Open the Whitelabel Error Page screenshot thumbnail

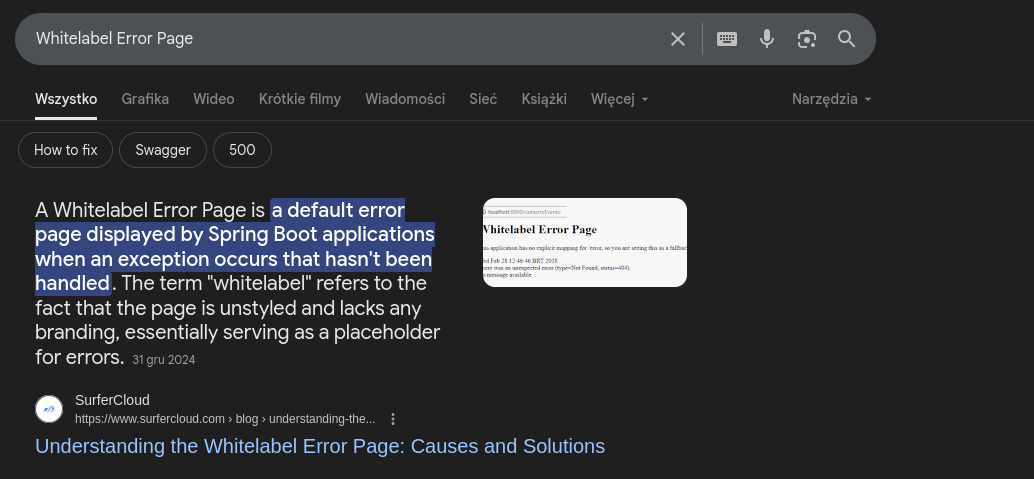(x=585, y=242)
